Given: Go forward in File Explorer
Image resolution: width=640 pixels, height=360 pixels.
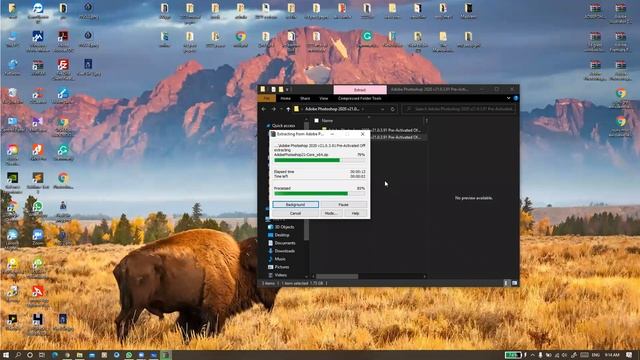Looking at the screenshot, I should (x=273, y=109).
